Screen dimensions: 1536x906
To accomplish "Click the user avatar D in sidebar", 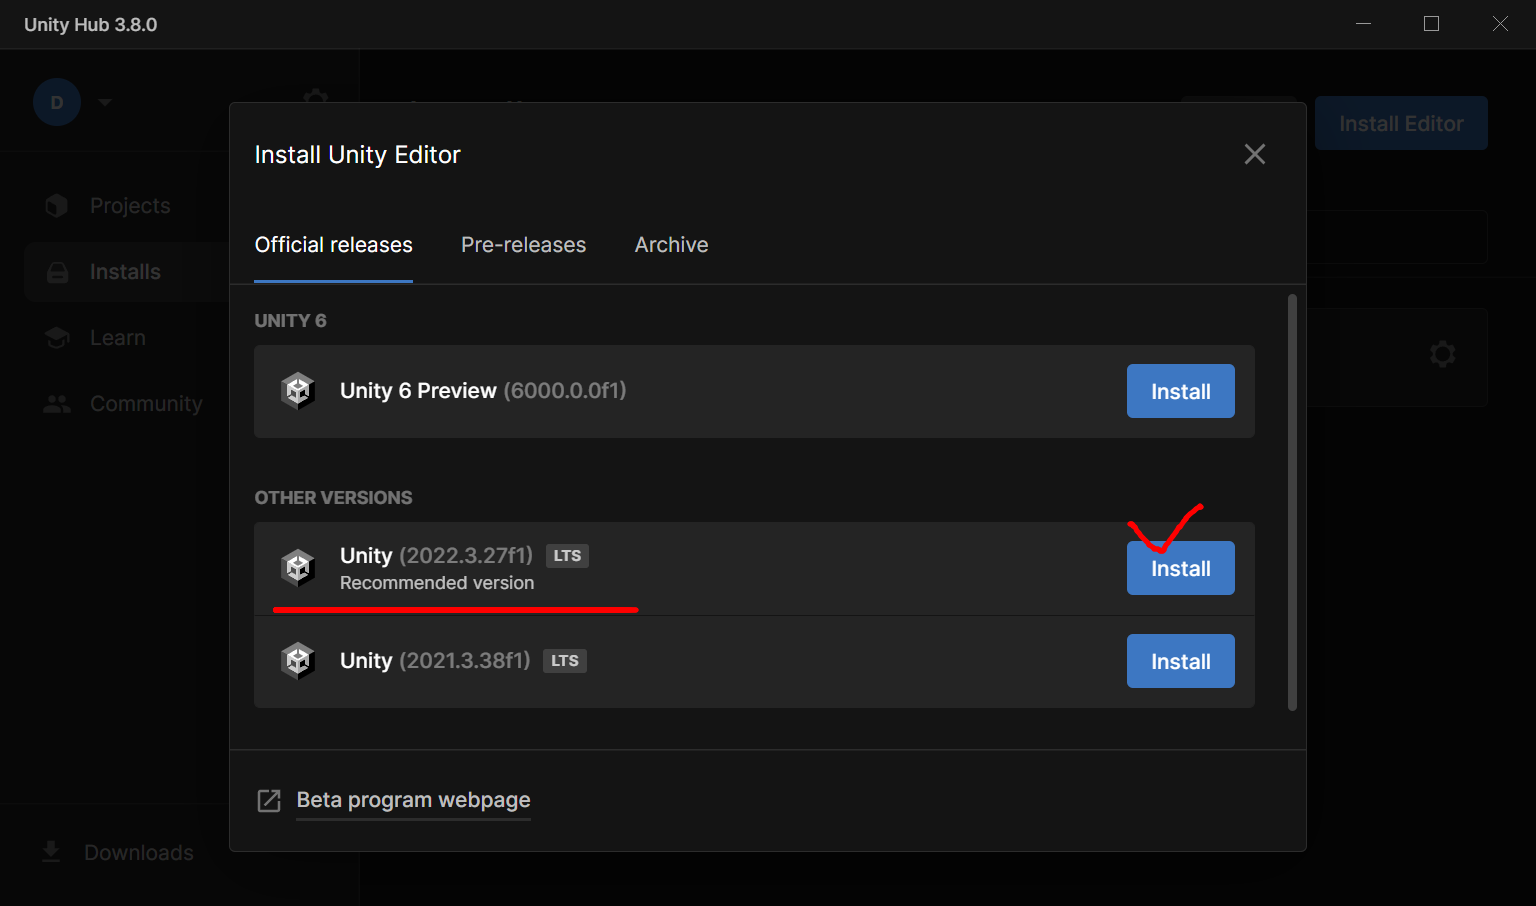I will click(57, 102).
